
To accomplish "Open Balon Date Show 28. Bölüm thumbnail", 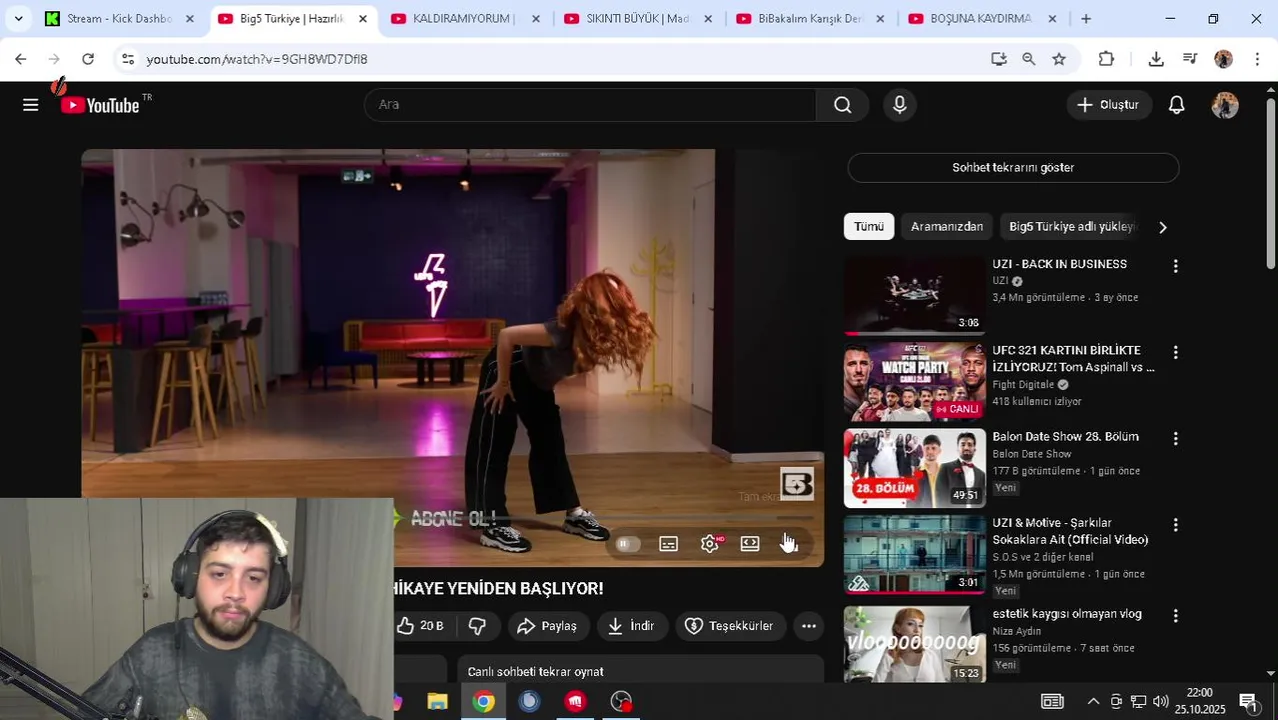I will point(915,468).
